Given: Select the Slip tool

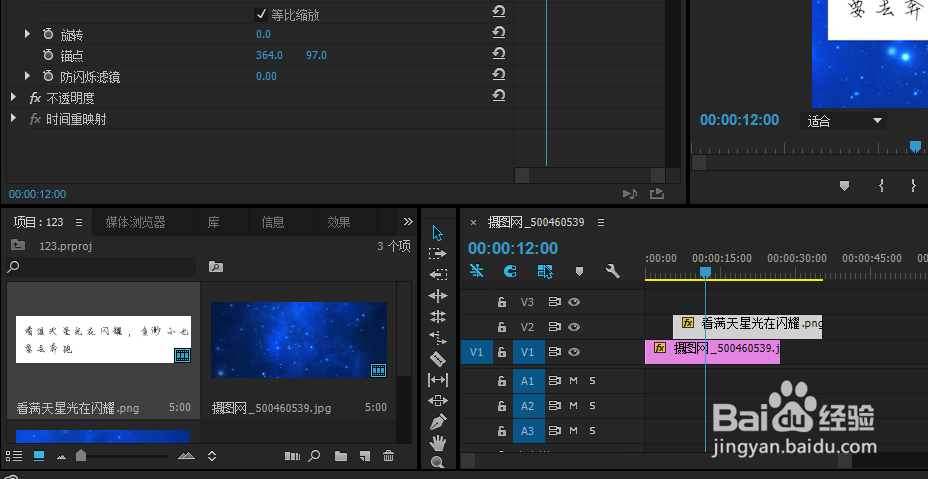Looking at the screenshot, I should (x=438, y=380).
